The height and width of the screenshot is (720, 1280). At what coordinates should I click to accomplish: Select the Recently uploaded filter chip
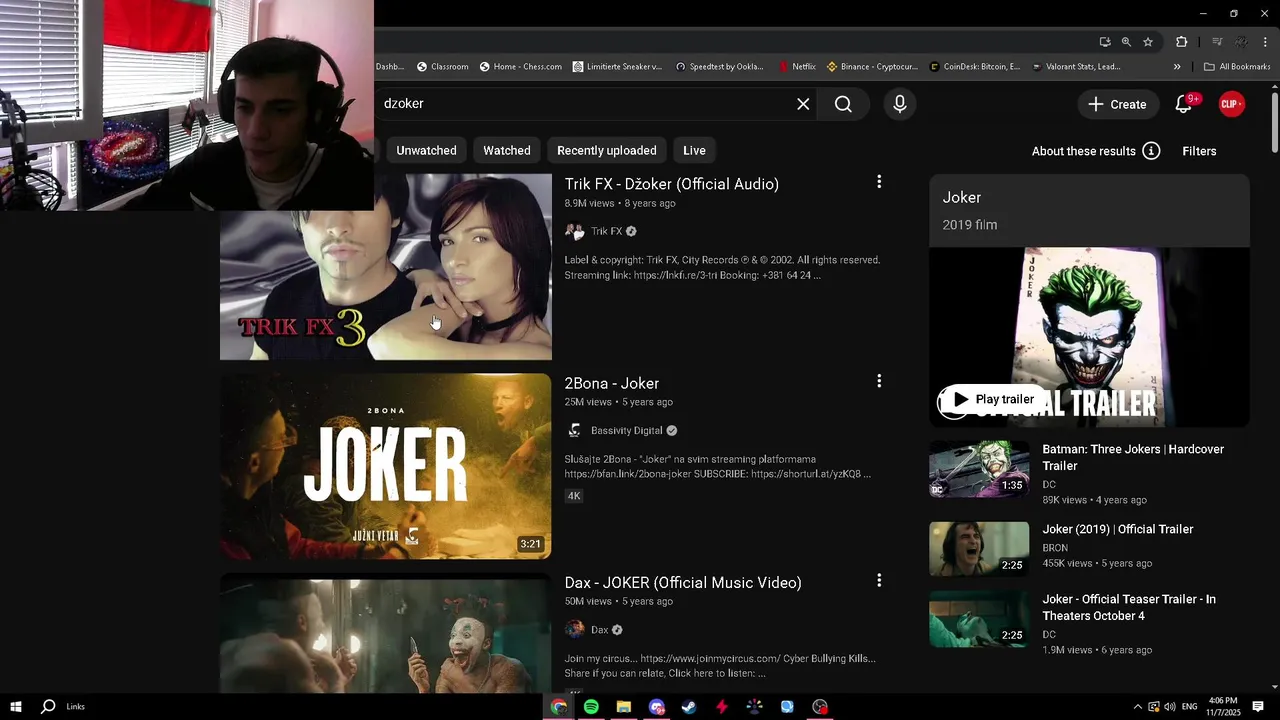click(607, 150)
